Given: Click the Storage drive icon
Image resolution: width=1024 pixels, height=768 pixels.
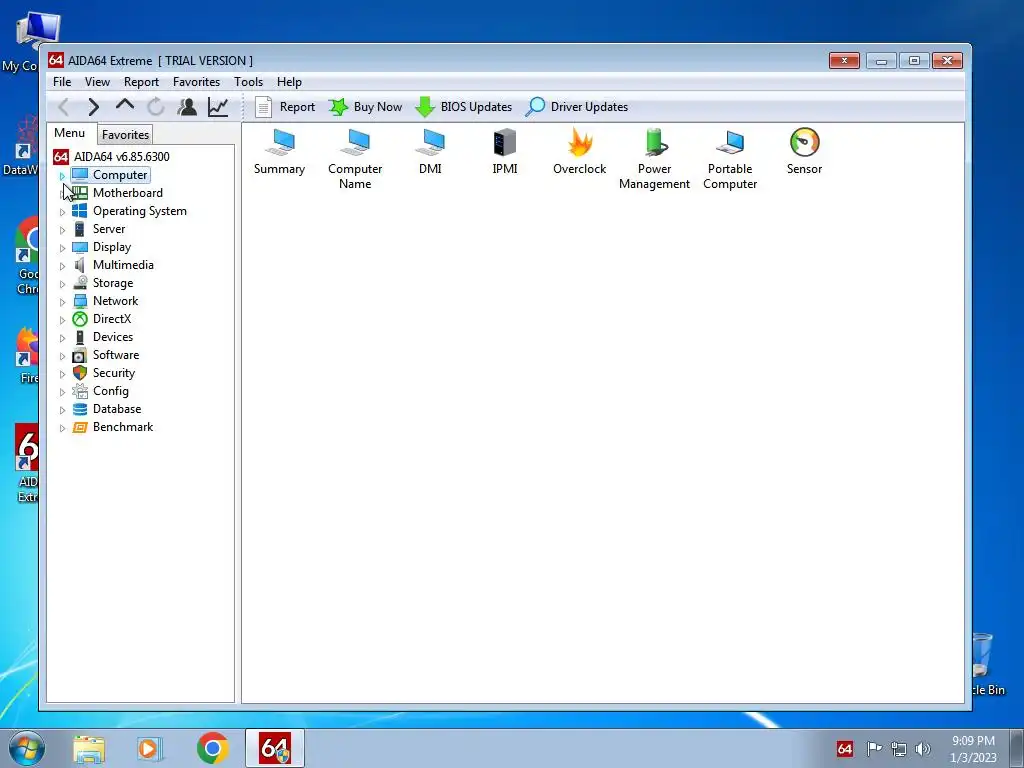Looking at the screenshot, I should (x=80, y=283).
